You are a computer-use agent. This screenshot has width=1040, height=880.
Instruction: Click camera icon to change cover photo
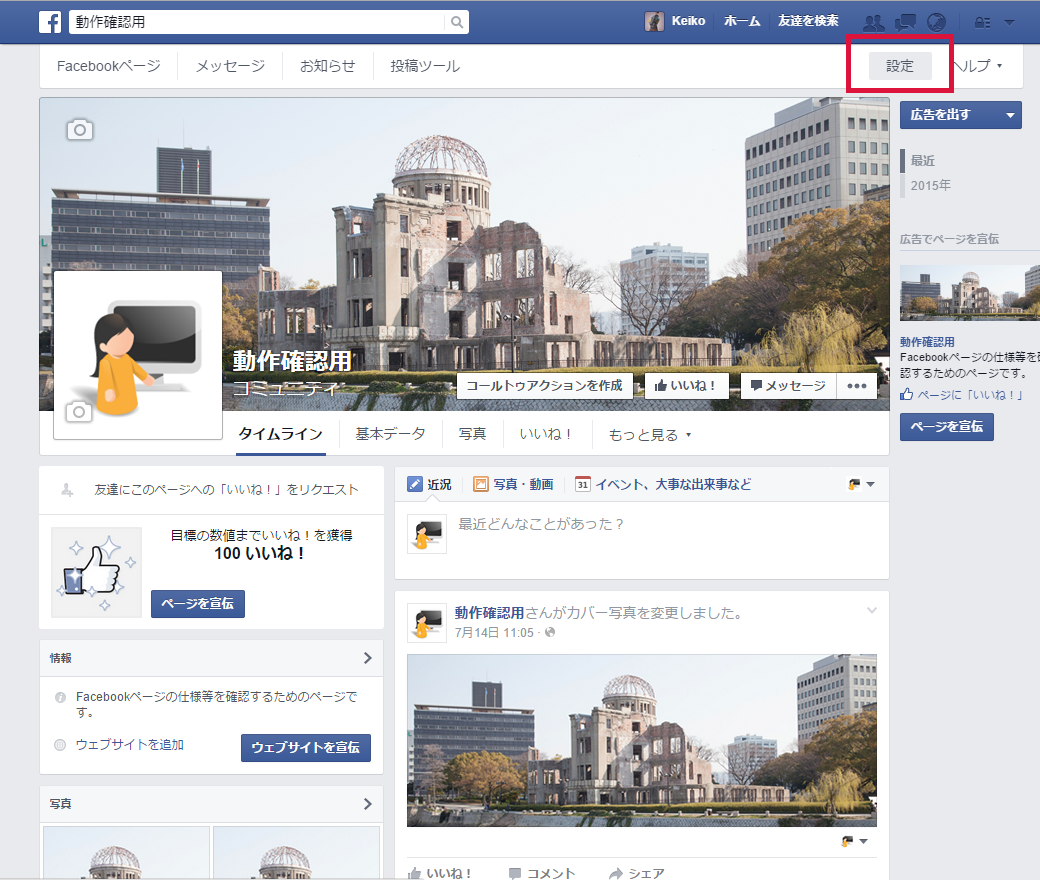(x=80, y=129)
